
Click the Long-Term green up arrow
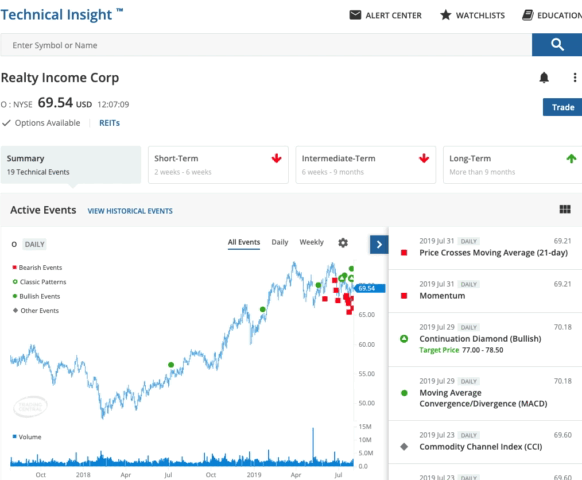pos(571,159)
